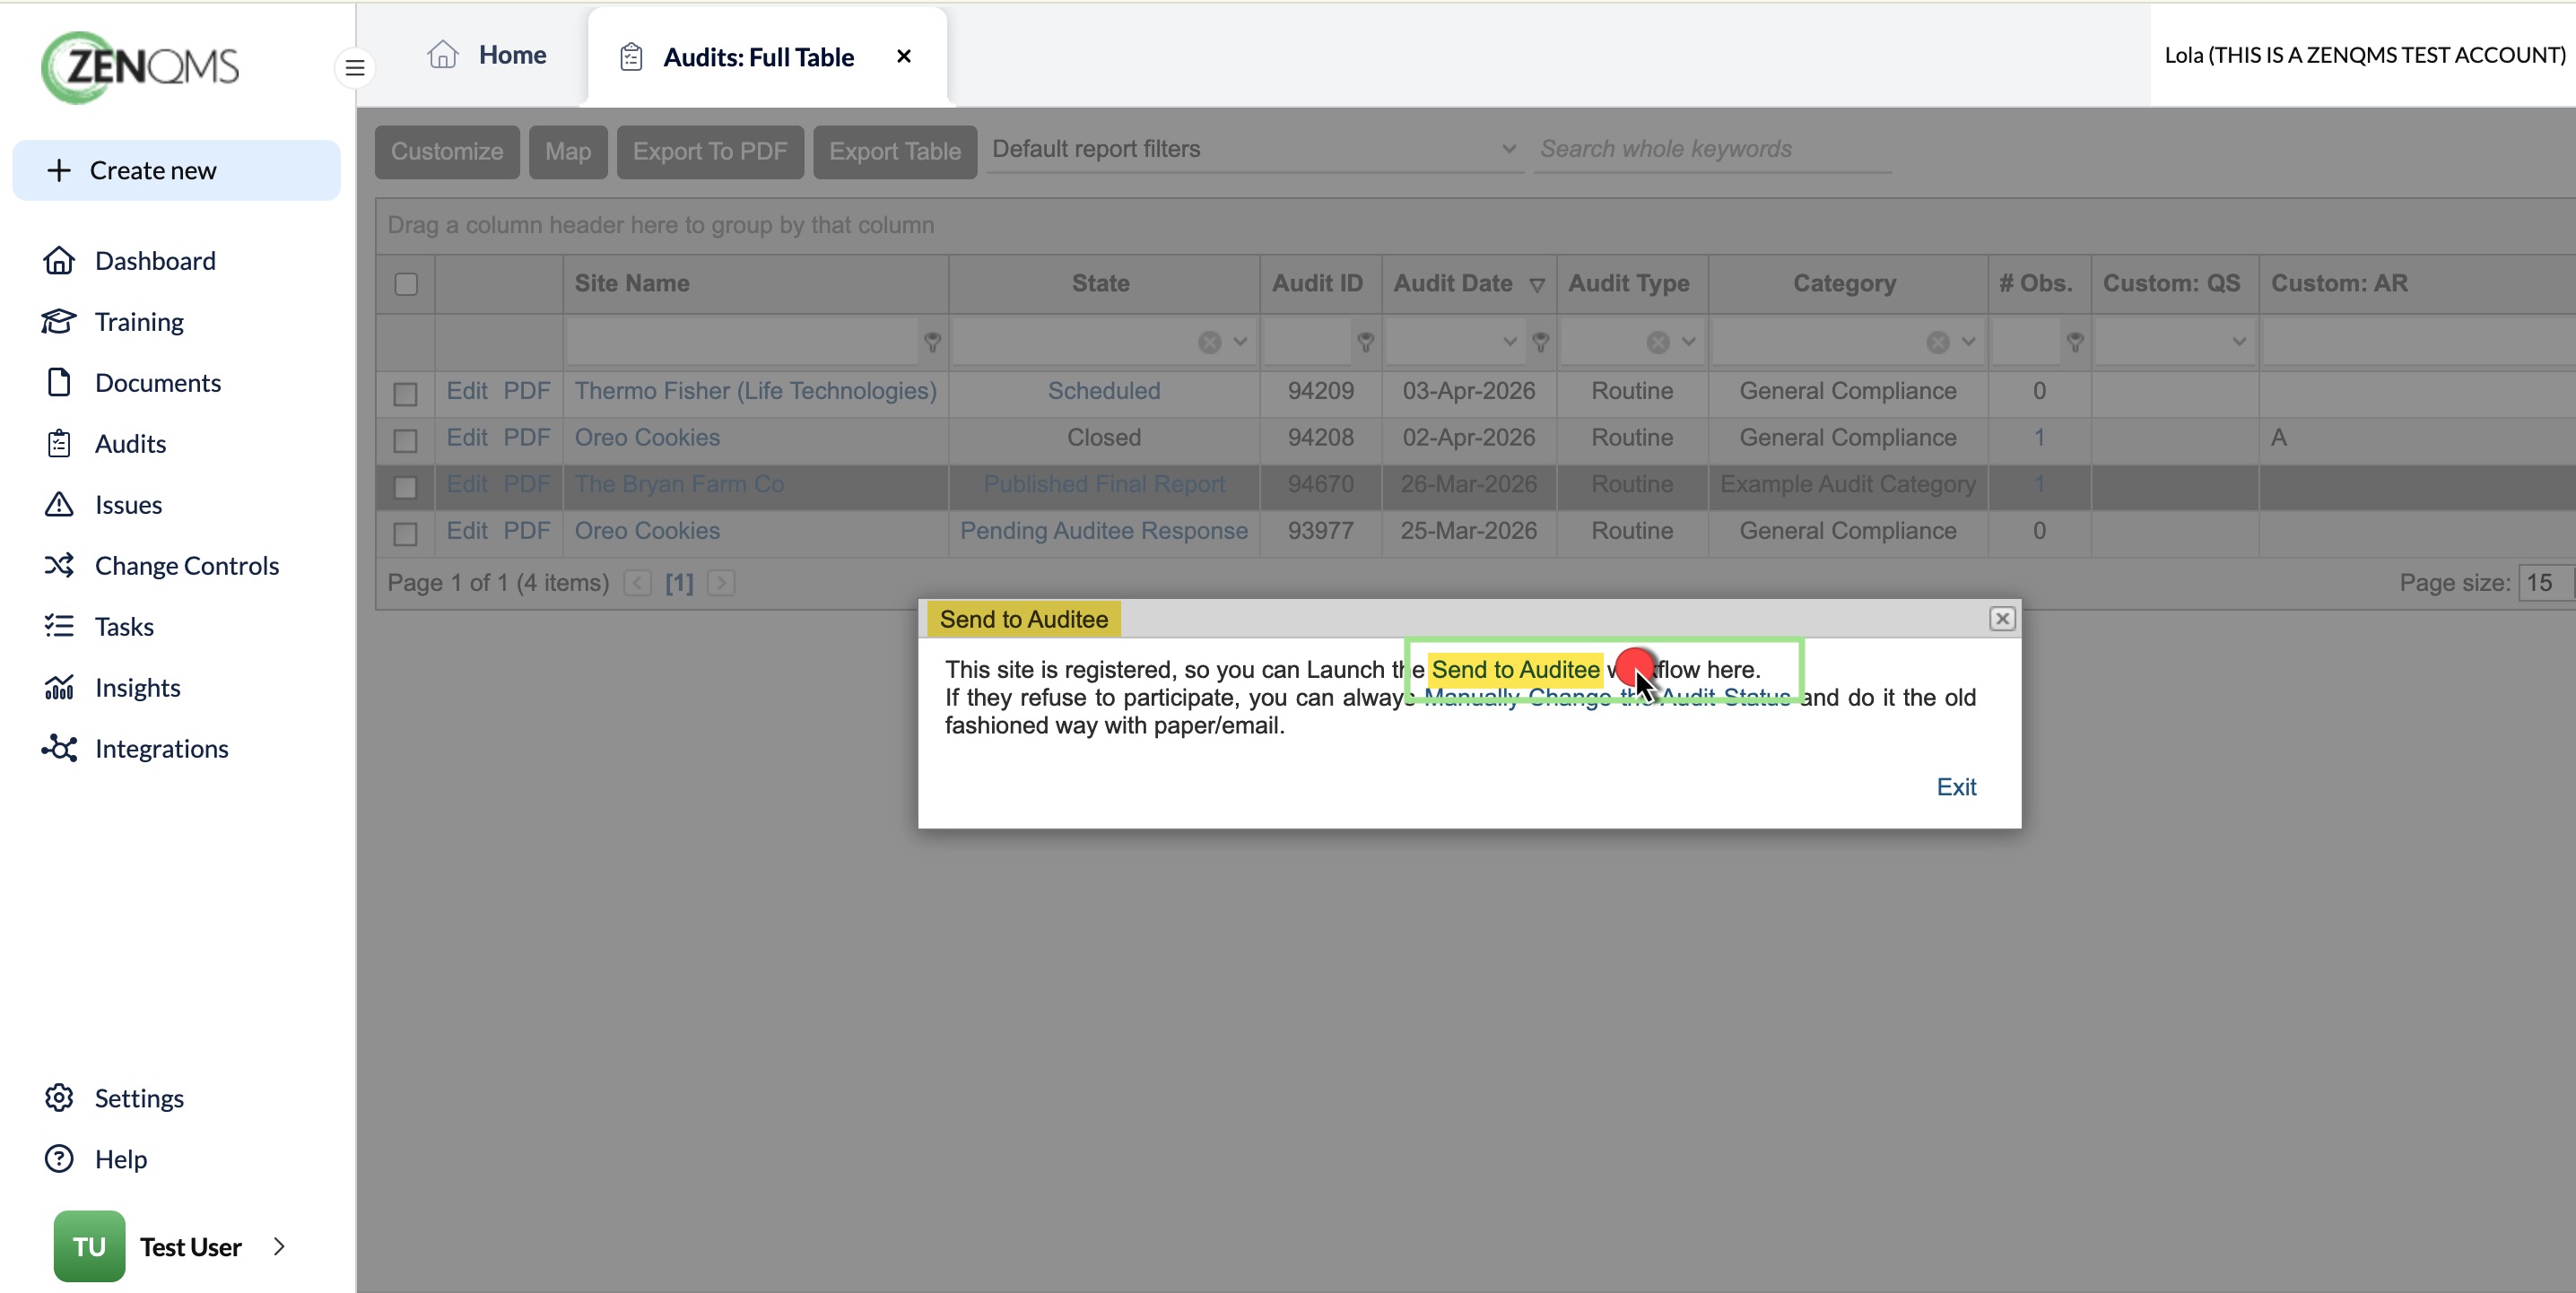This screenshot has width=2576, height=1293.
Task: Click the Customize button
Action: [447, 152]
